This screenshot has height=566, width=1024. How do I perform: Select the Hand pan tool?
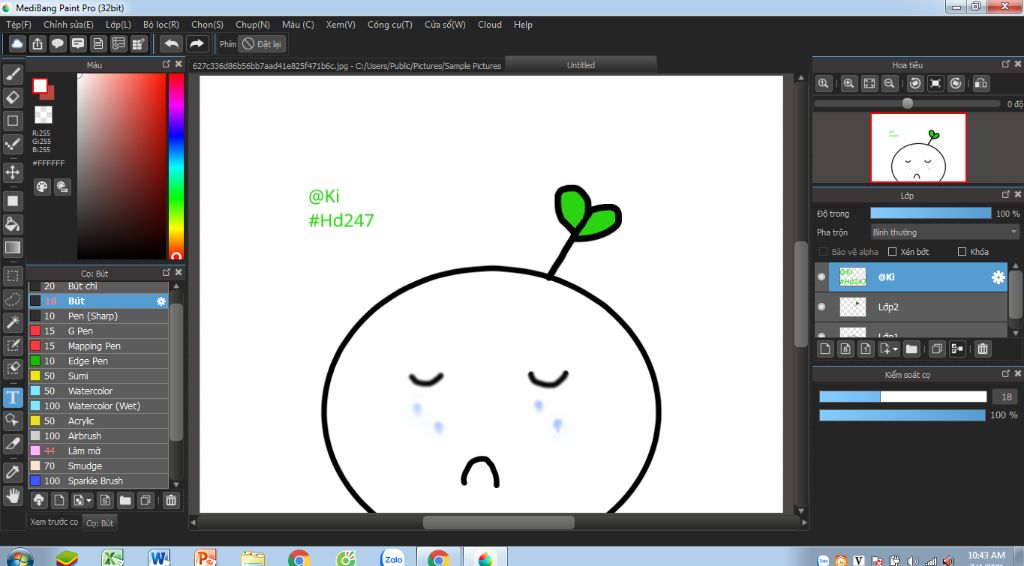coord(12,495)
